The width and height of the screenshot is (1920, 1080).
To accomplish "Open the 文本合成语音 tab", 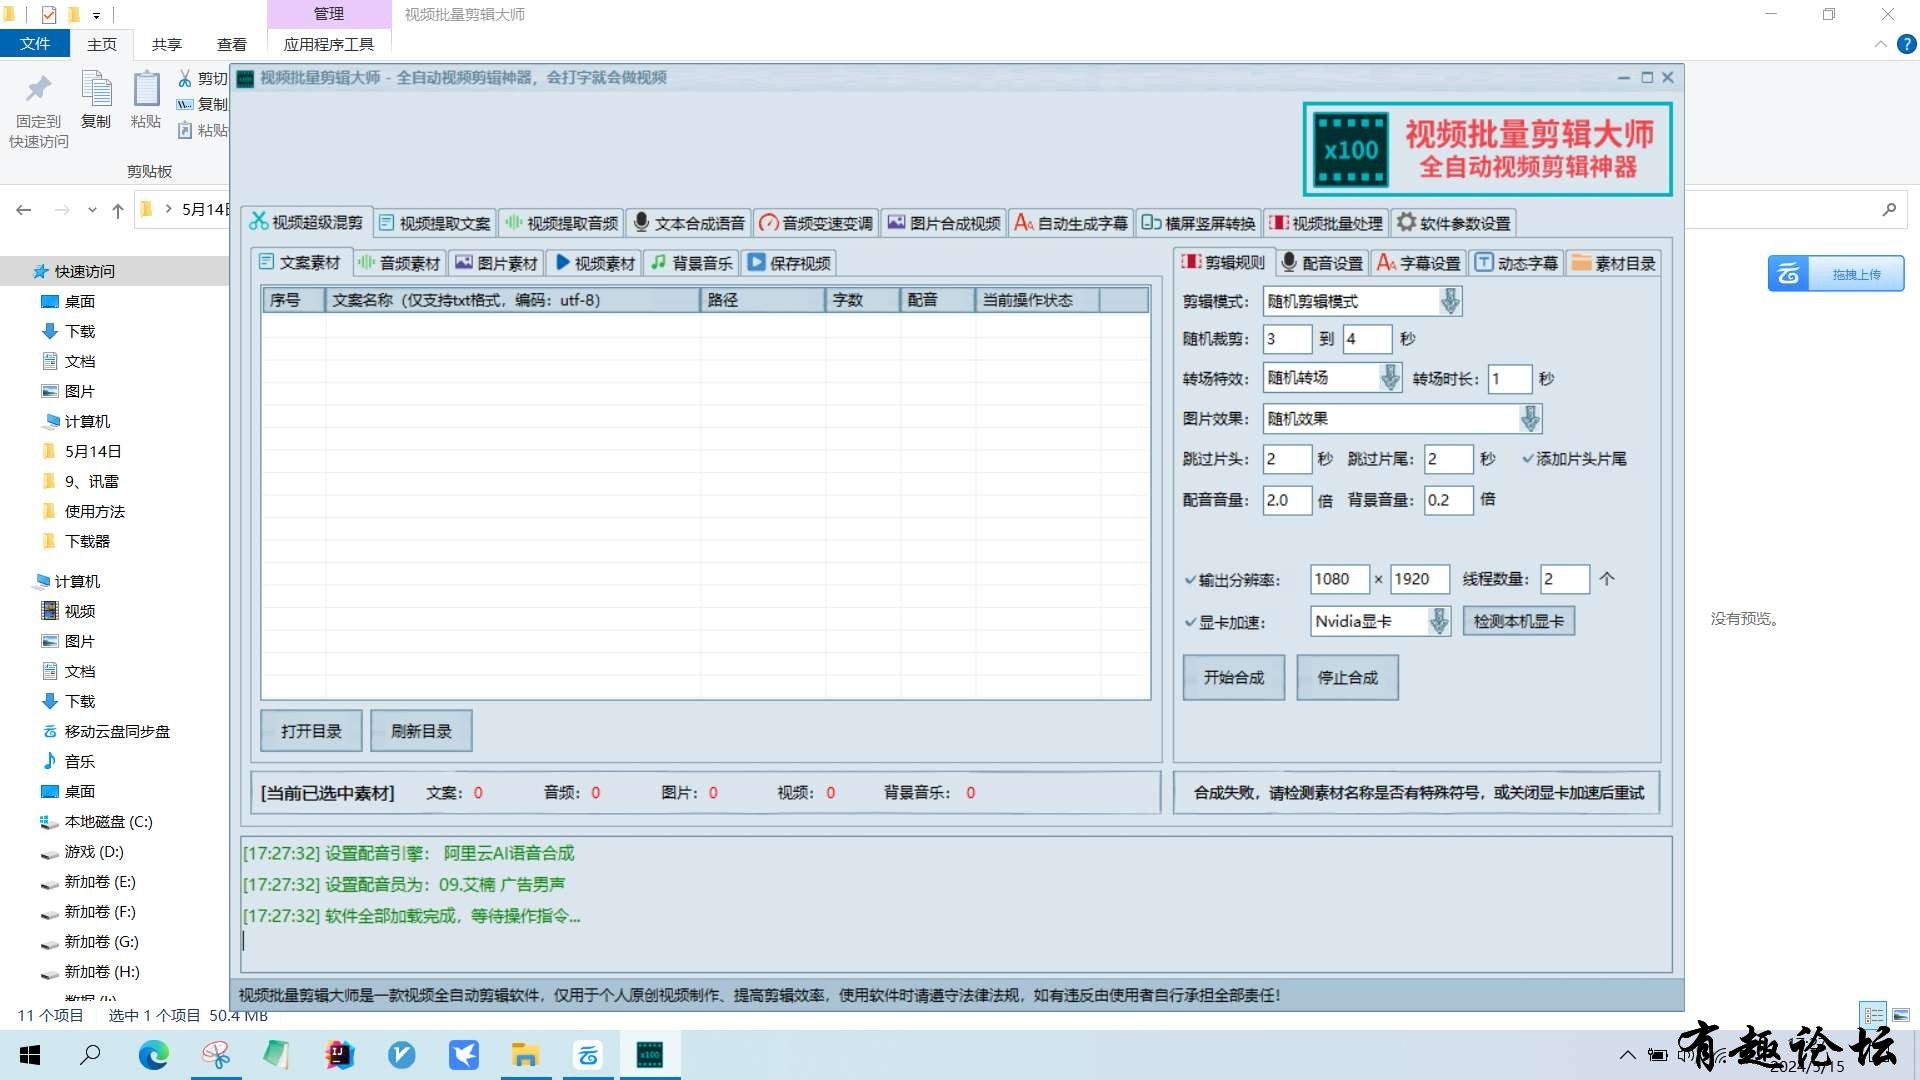I will pyautogui.click(x=689, y=223).
